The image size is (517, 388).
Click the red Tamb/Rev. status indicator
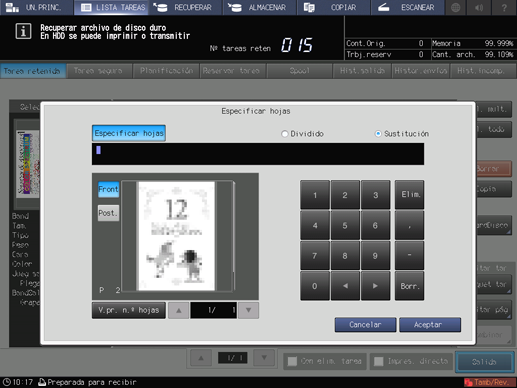point(490,382)
